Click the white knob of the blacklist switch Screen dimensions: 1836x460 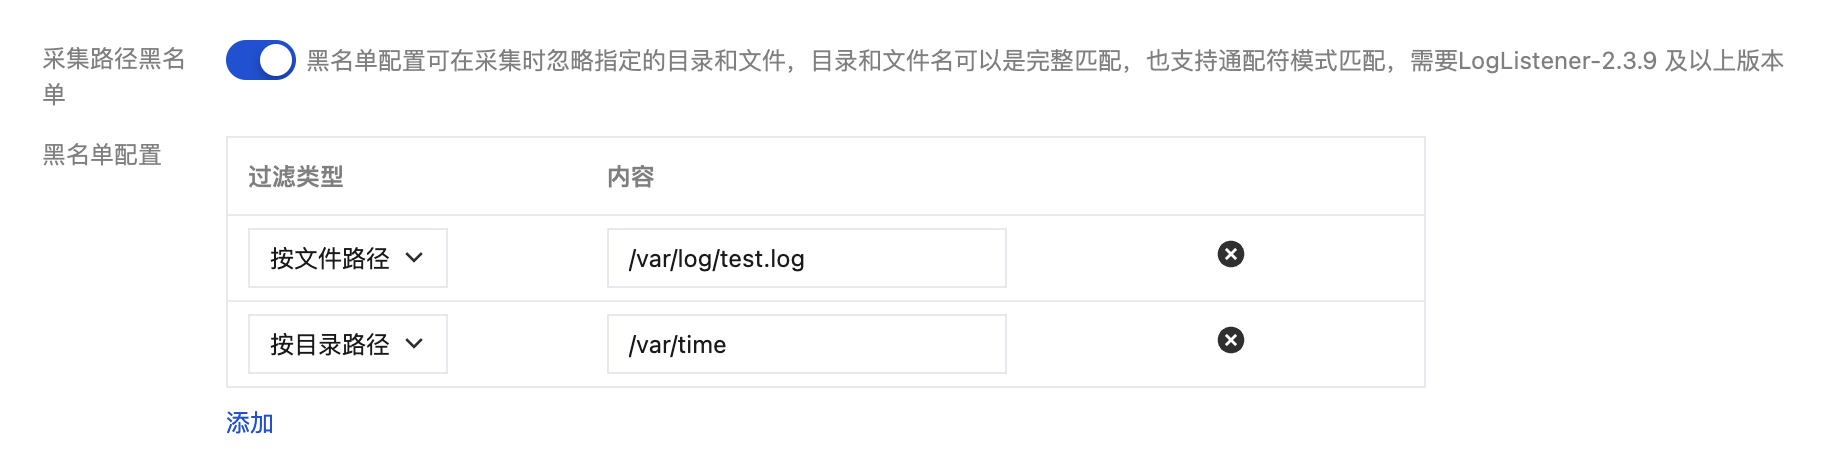[276, 60]
